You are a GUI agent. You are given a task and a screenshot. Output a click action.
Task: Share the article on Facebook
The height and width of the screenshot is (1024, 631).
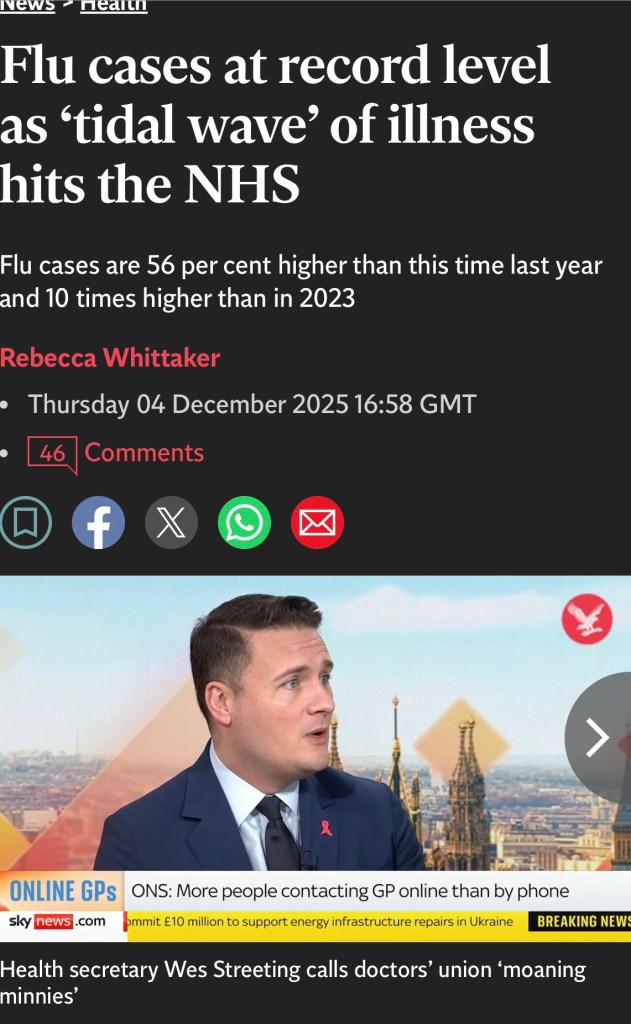tap(98, 522)
